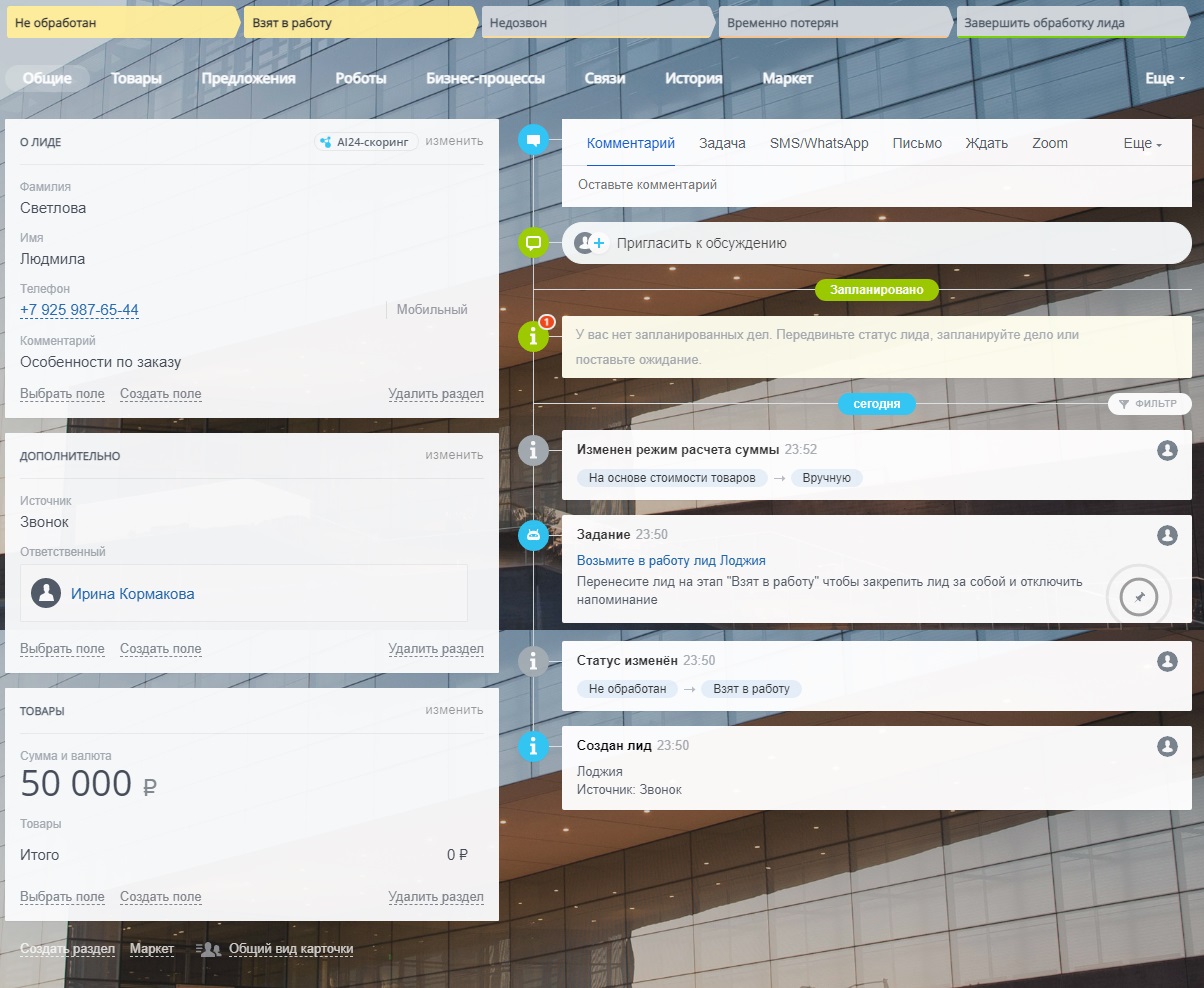This screenshot has height=988, width=1204.
Task: Open the Связи tab
Action: click(x=605, y=78)
